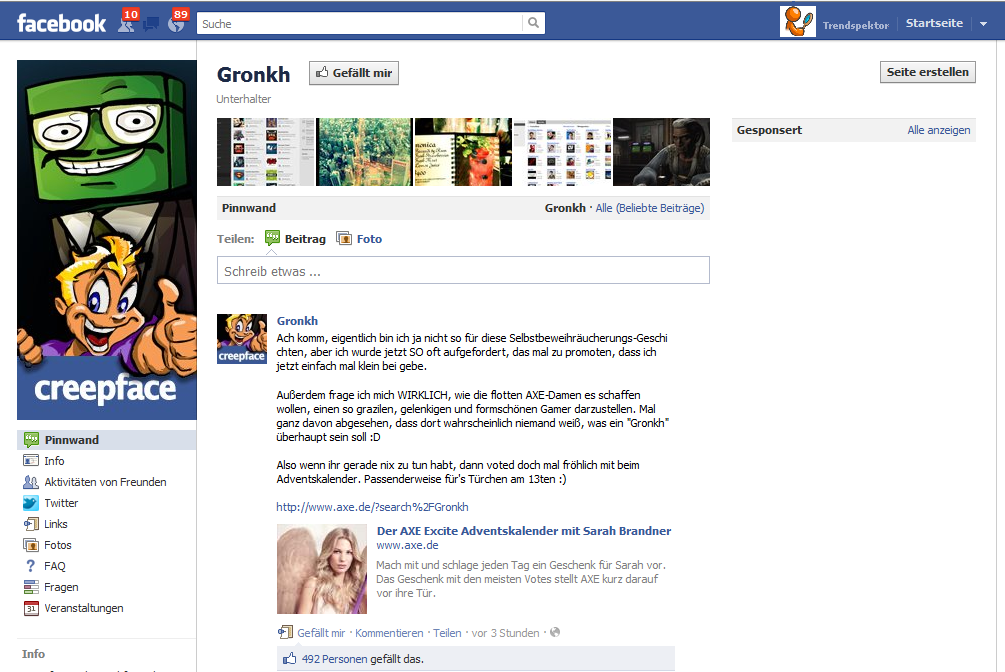Image resolution: width=1005 pixels, height=672 pixels.
Task: Open the dark game character photo thumbnail
Action: click(661, 152)
